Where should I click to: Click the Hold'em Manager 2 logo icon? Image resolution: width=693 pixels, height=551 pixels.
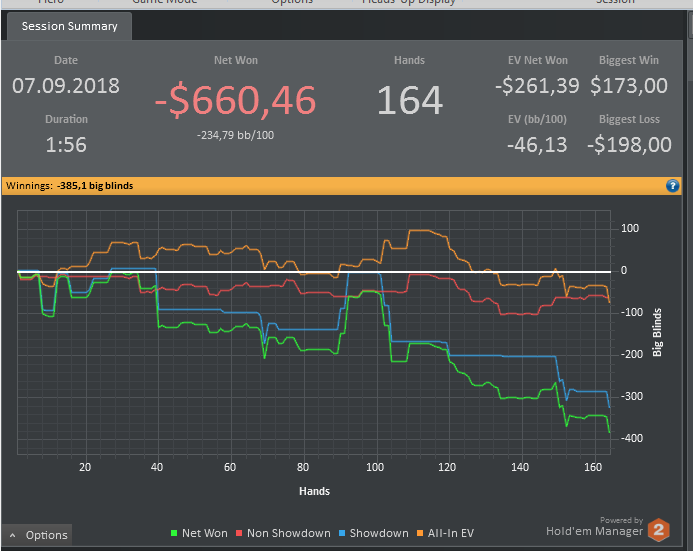pos(659,529)
